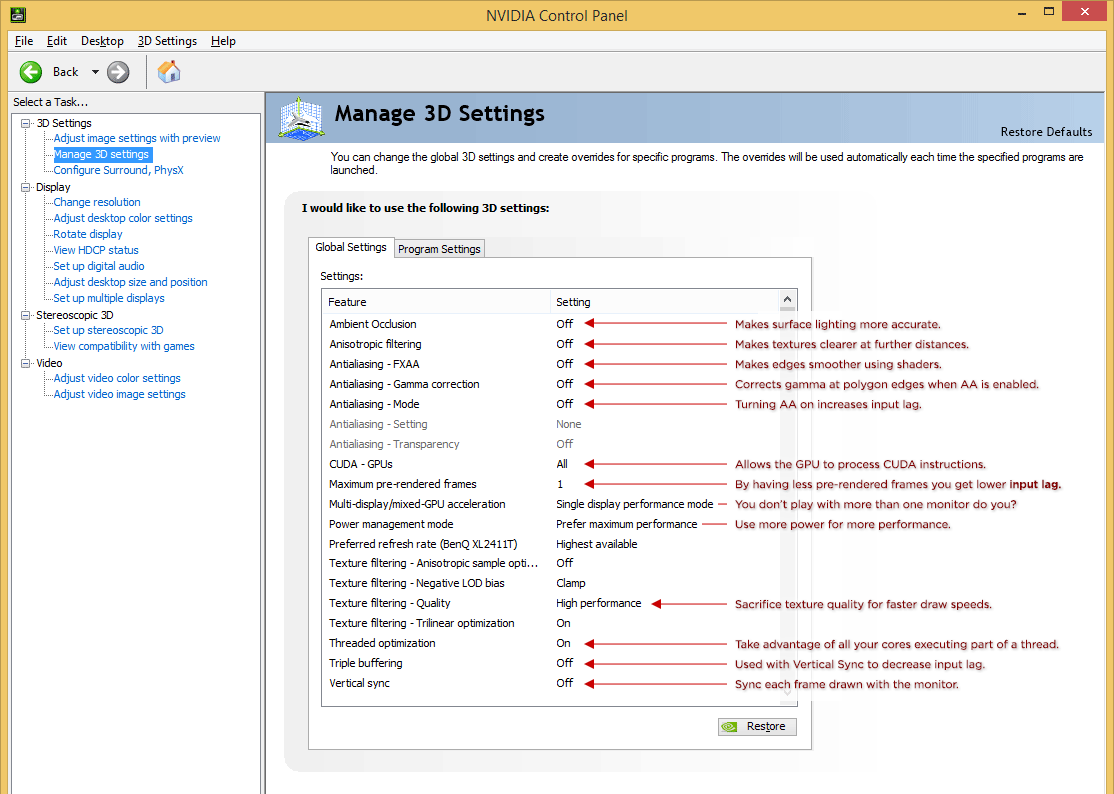Click the Manage 3D Settings header icon
Image resolution: width=1114 pixels, height=794 pixels.
coord(302,118)
